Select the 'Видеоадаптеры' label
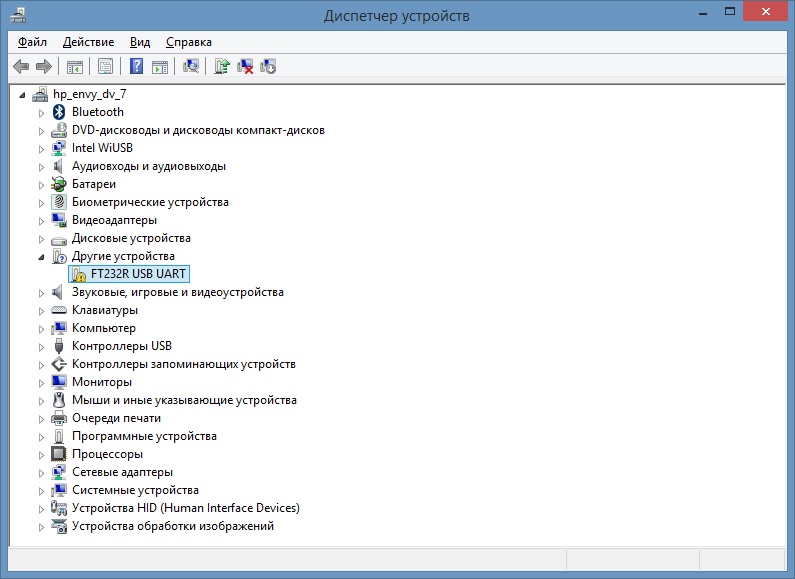The image size is (795, 579). (x=115, y=220)
